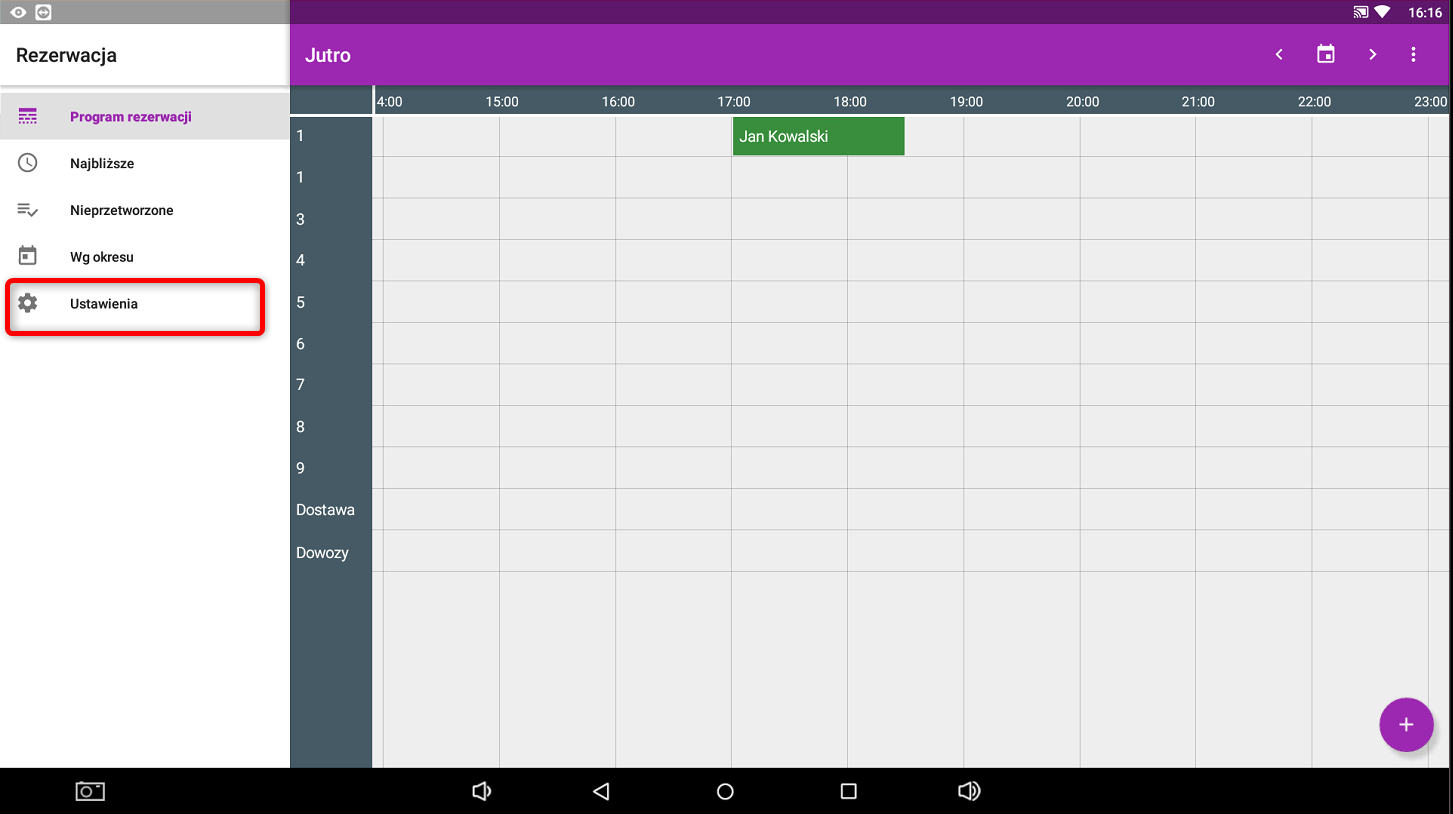Click the Ustawienia gear icon

(x=28, y=303)
